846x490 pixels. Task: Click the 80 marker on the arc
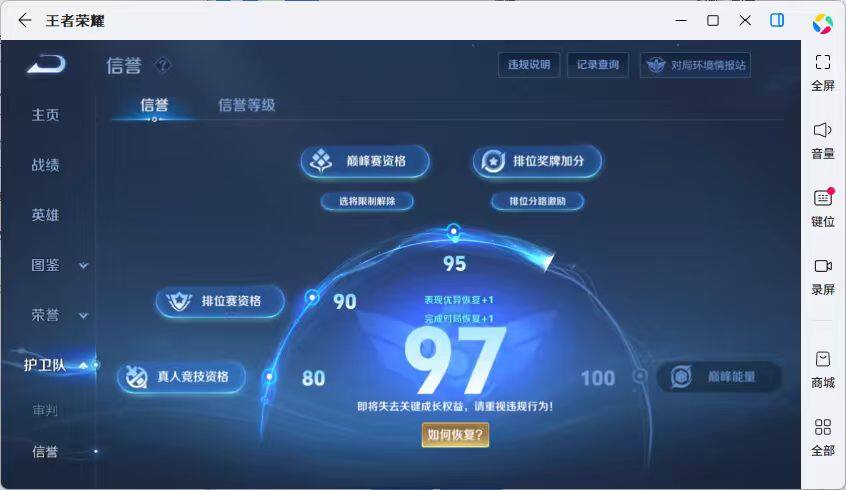(x=269, y=376)
